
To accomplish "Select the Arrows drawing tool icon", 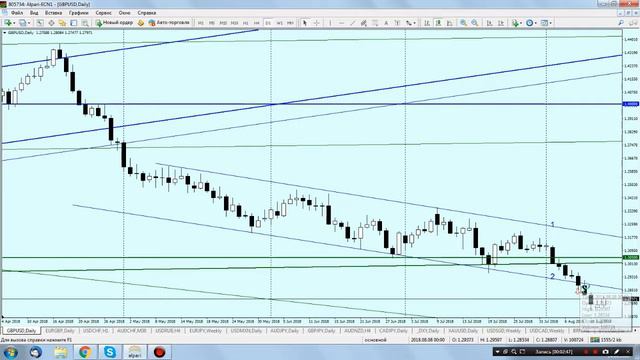I will tap(408, 23).
